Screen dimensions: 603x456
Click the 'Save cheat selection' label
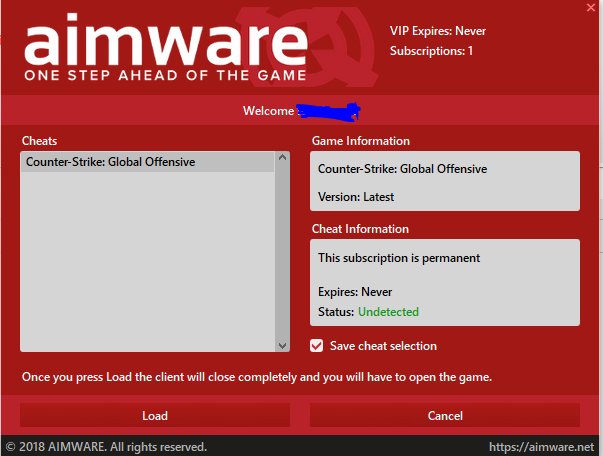pos(383,346)
